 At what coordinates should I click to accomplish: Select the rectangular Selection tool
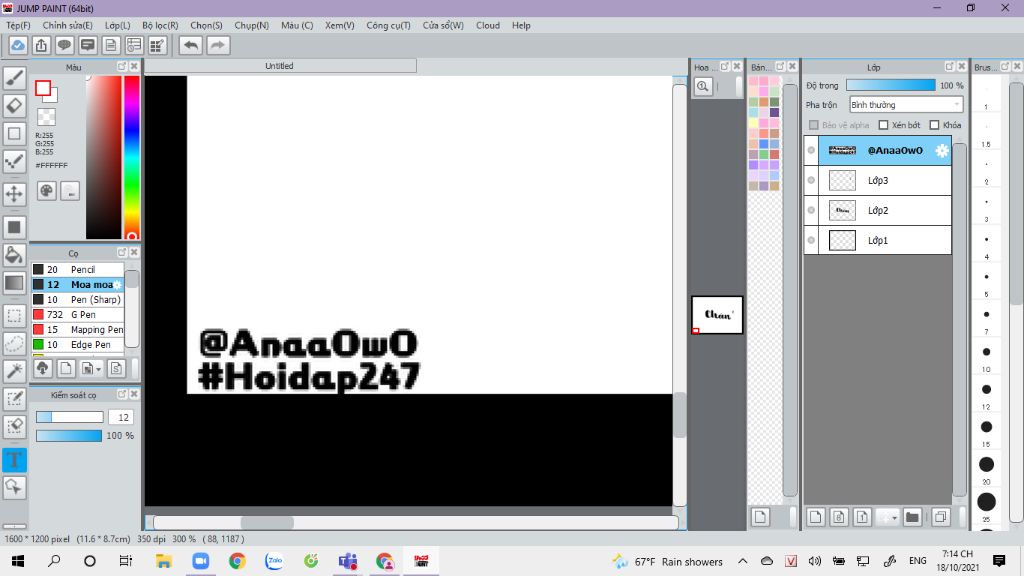pyautogui.click(x=14, y=316)
